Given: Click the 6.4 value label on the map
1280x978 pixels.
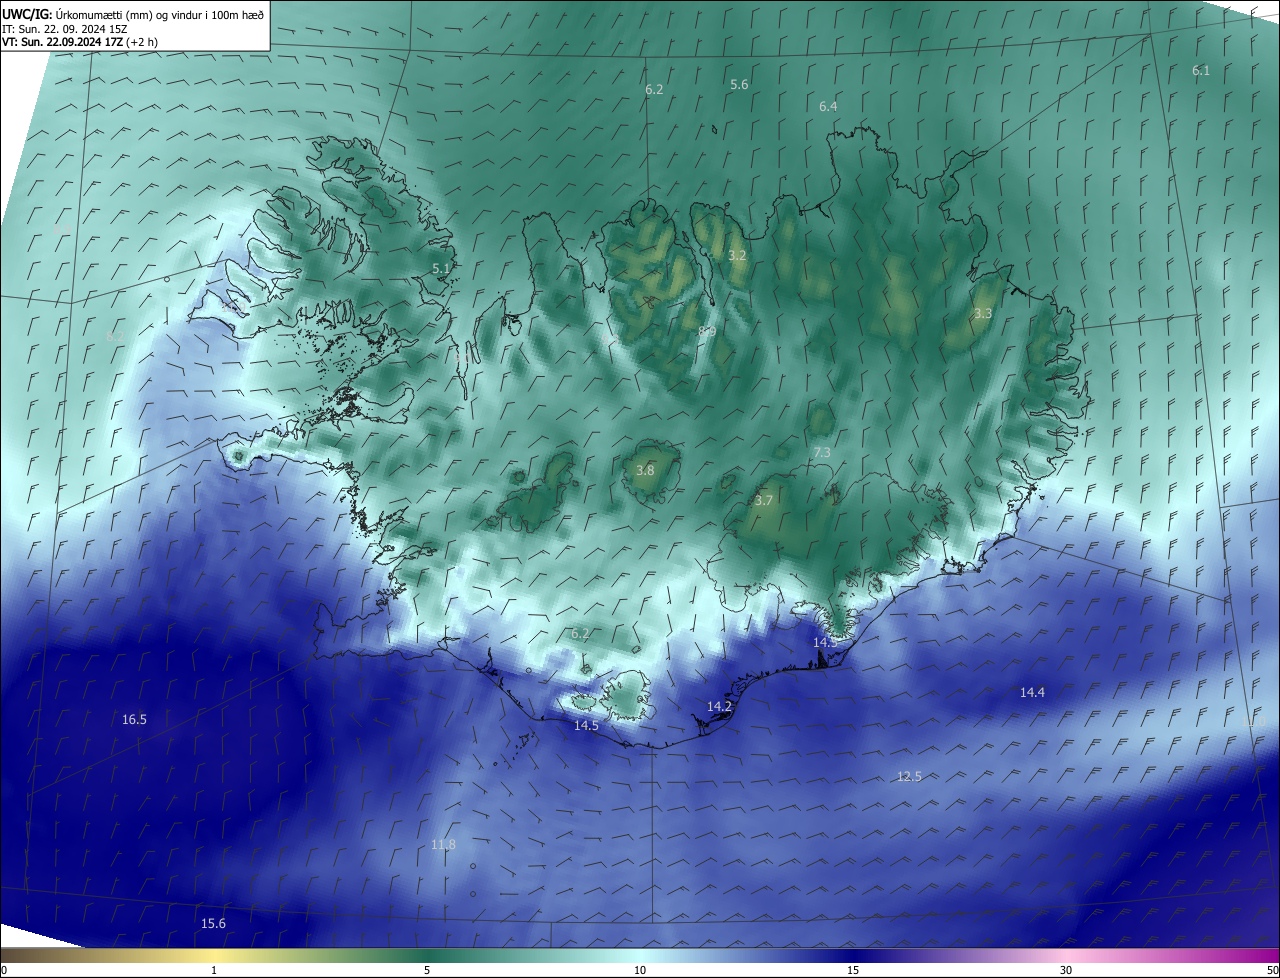Looking at the screenshot, I should 828,106.
